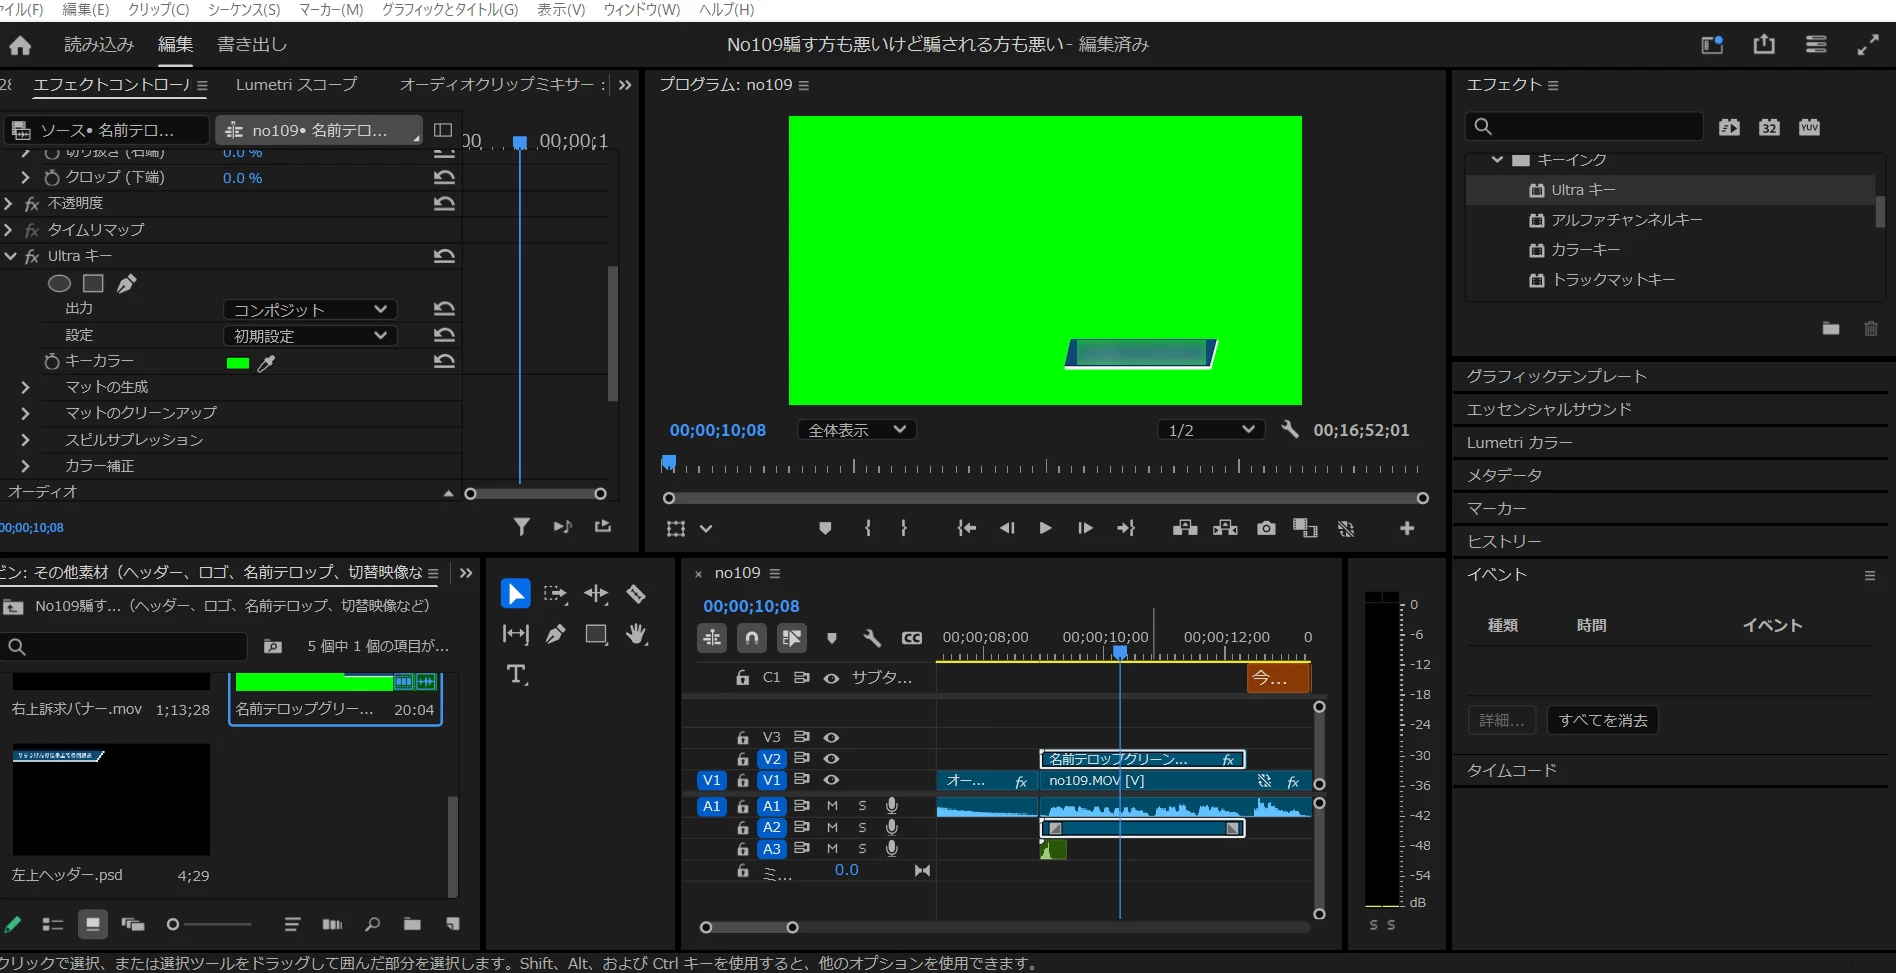The height and width of the screenshot is (973, 1896).
Task: Switch to the Lumetri スコープ tab
Action: pyautogui.click(x=296, y=85)
